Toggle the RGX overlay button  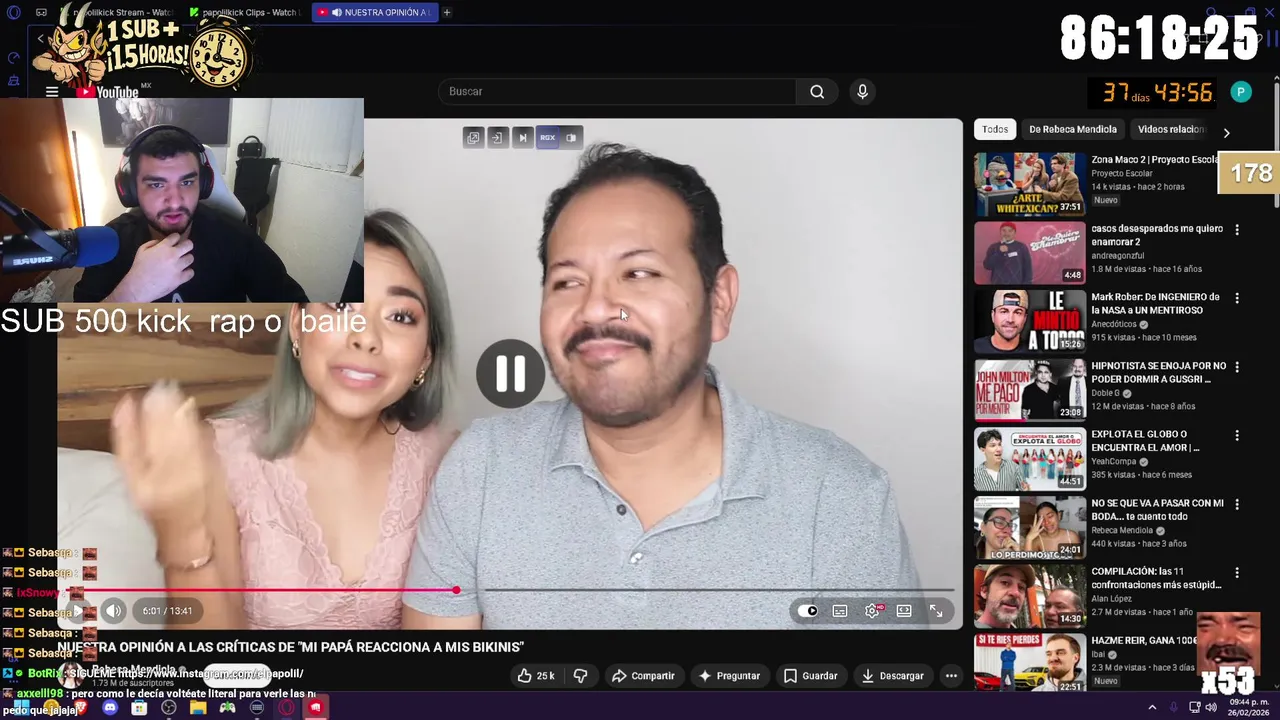547,138
